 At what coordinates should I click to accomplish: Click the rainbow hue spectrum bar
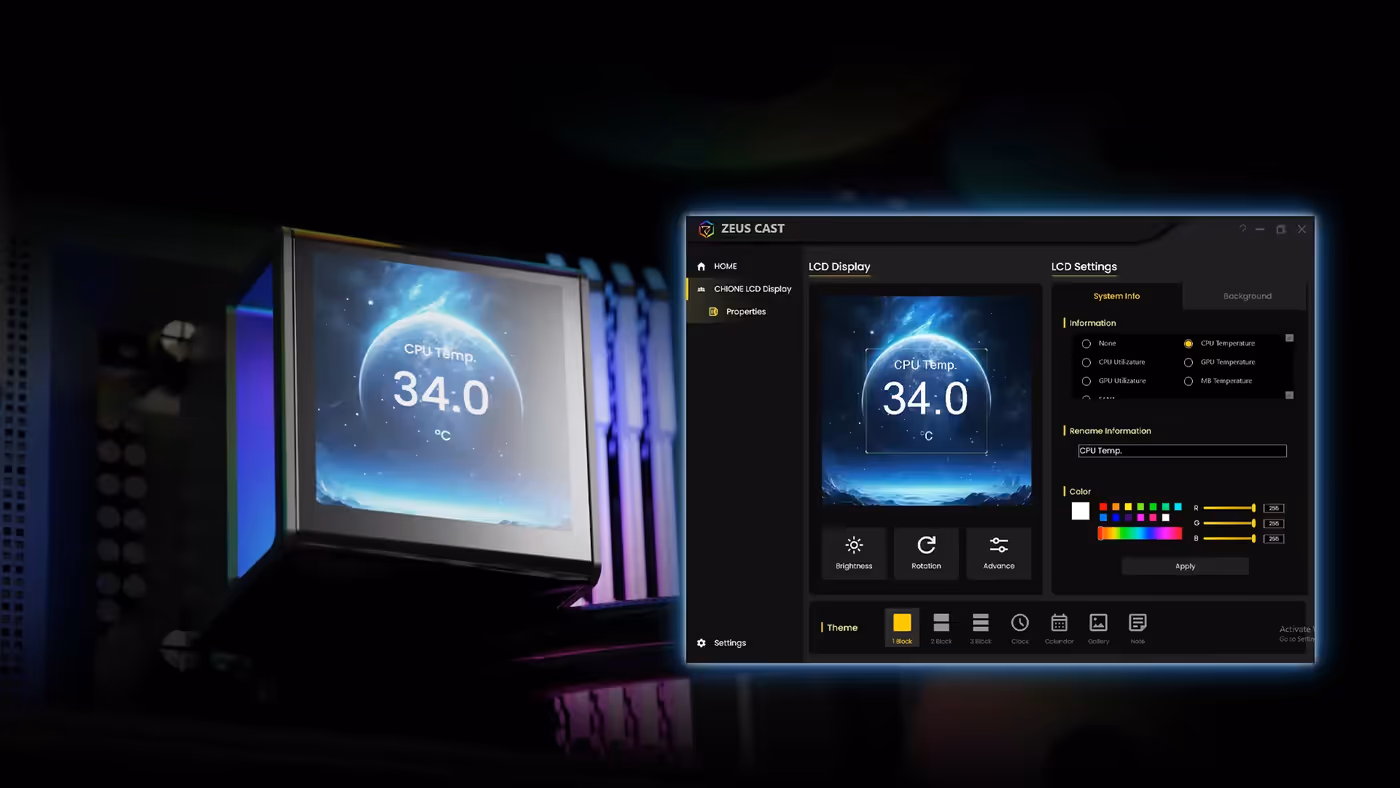[x=1140, y=534]
